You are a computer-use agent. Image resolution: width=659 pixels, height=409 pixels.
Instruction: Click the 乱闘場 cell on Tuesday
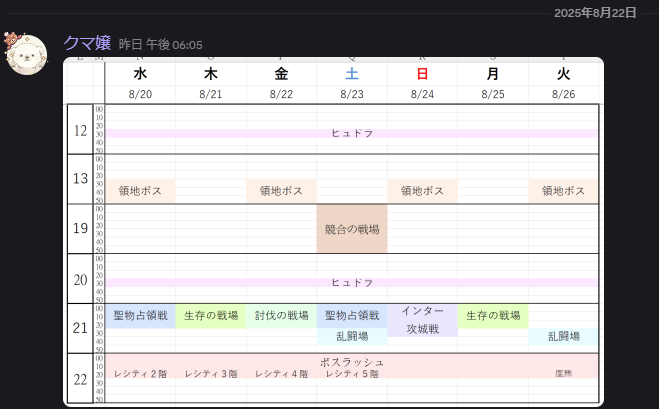(x=563, y=336)
